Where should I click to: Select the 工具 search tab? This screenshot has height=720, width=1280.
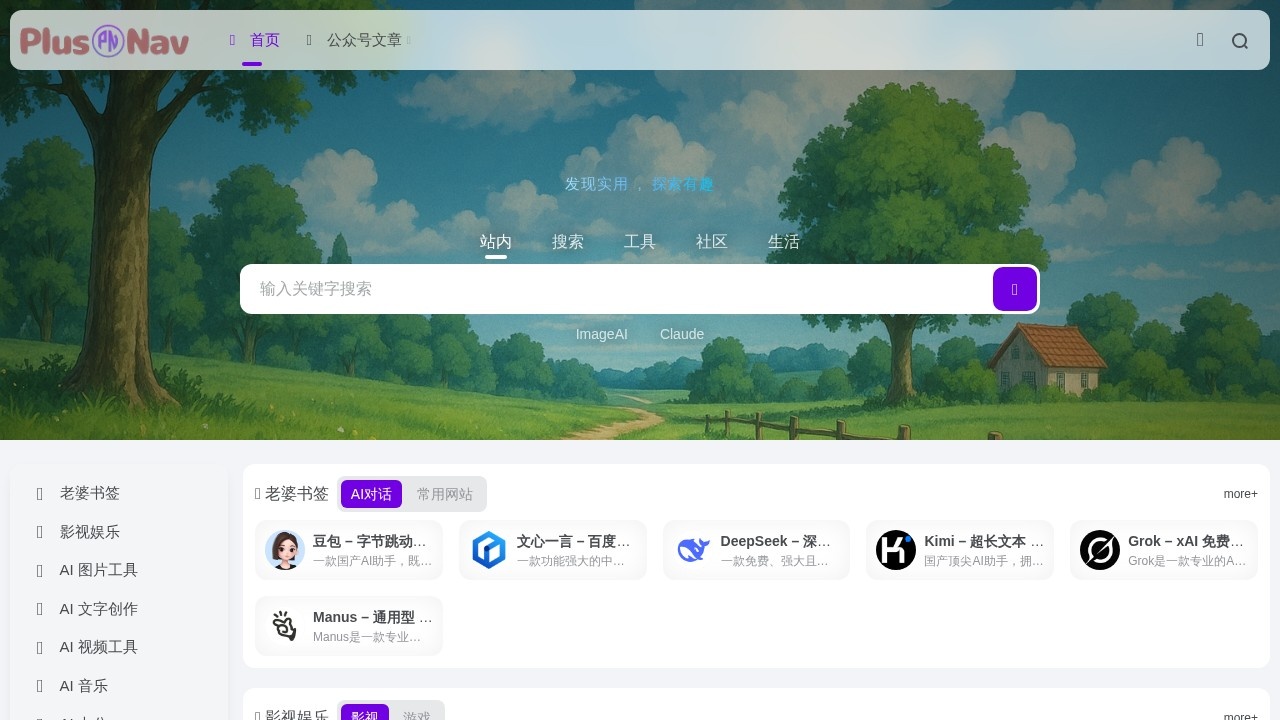pos(640,242)
